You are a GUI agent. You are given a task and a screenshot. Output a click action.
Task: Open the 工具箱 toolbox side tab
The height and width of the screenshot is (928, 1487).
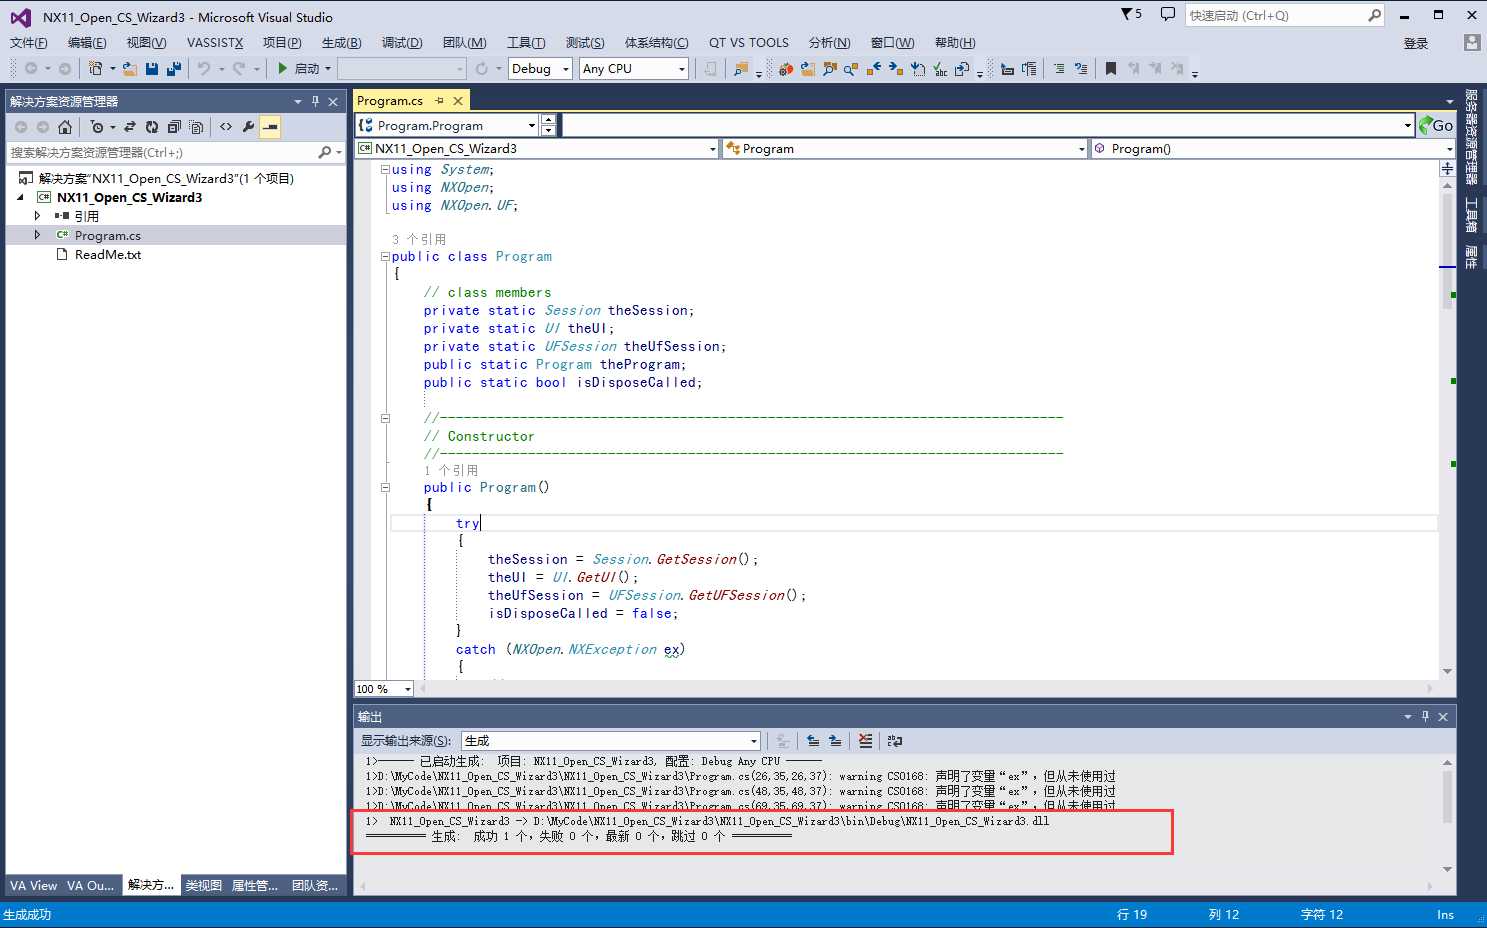click(1471, 214)
